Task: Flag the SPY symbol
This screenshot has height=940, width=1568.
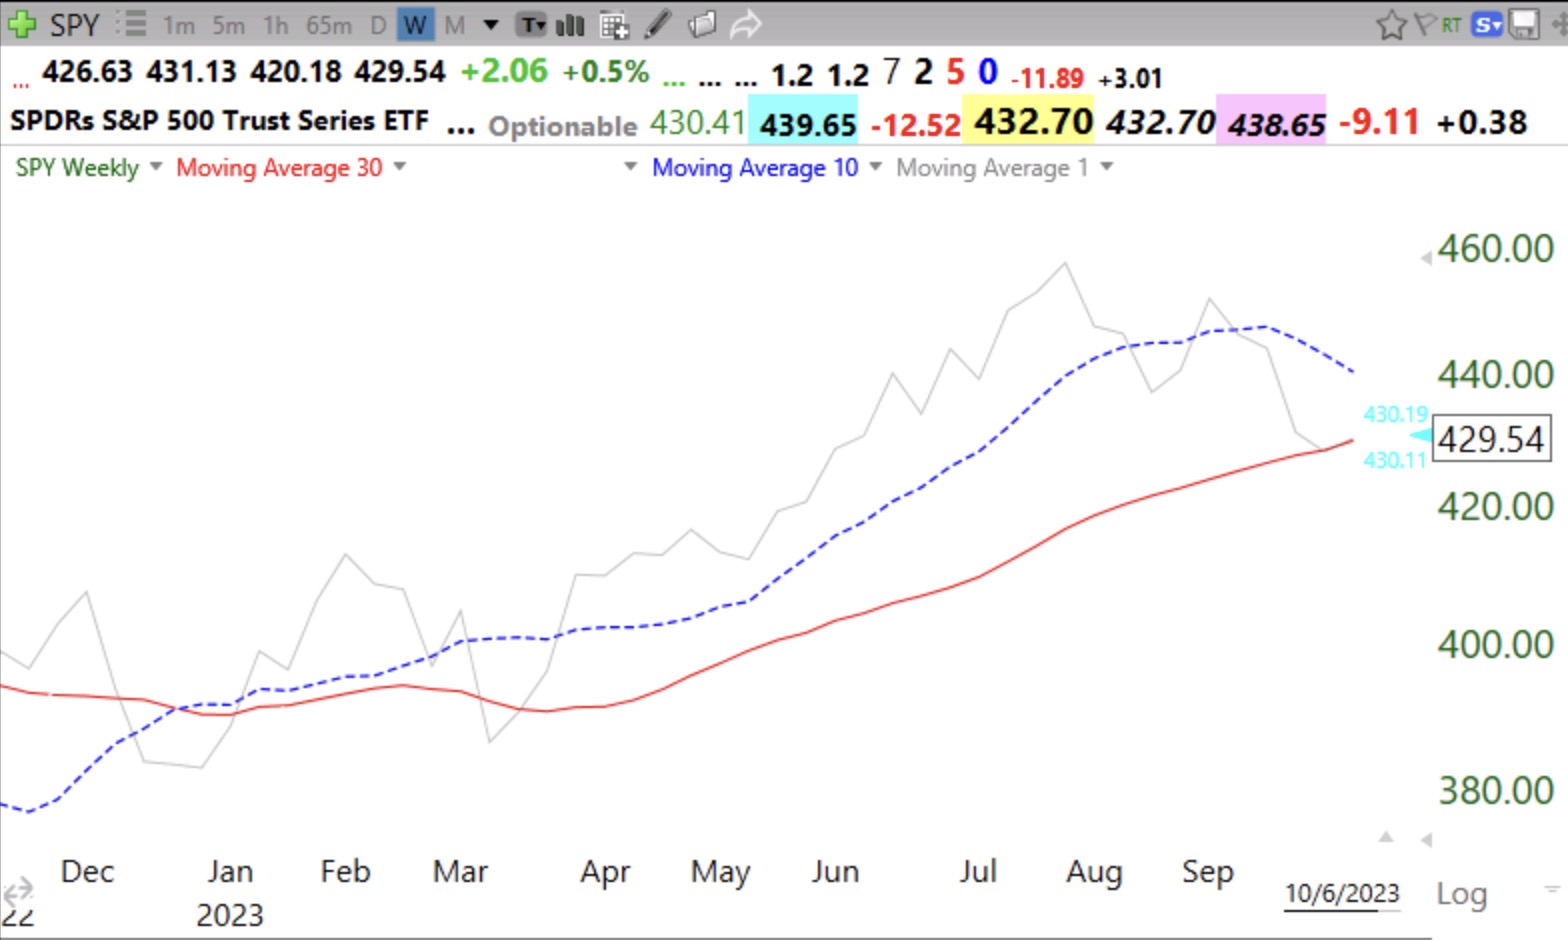Action: tap(1424, 24)
